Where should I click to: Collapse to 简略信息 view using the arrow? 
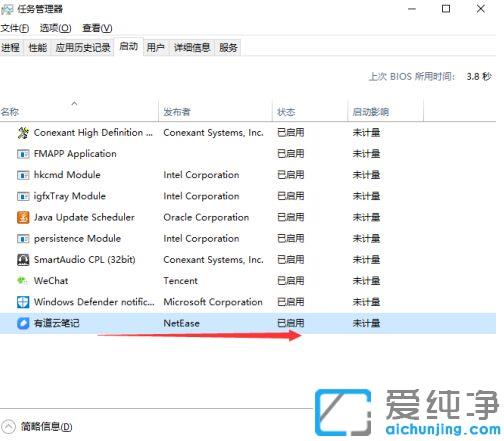pyautogui.click(x=8, y=427)
